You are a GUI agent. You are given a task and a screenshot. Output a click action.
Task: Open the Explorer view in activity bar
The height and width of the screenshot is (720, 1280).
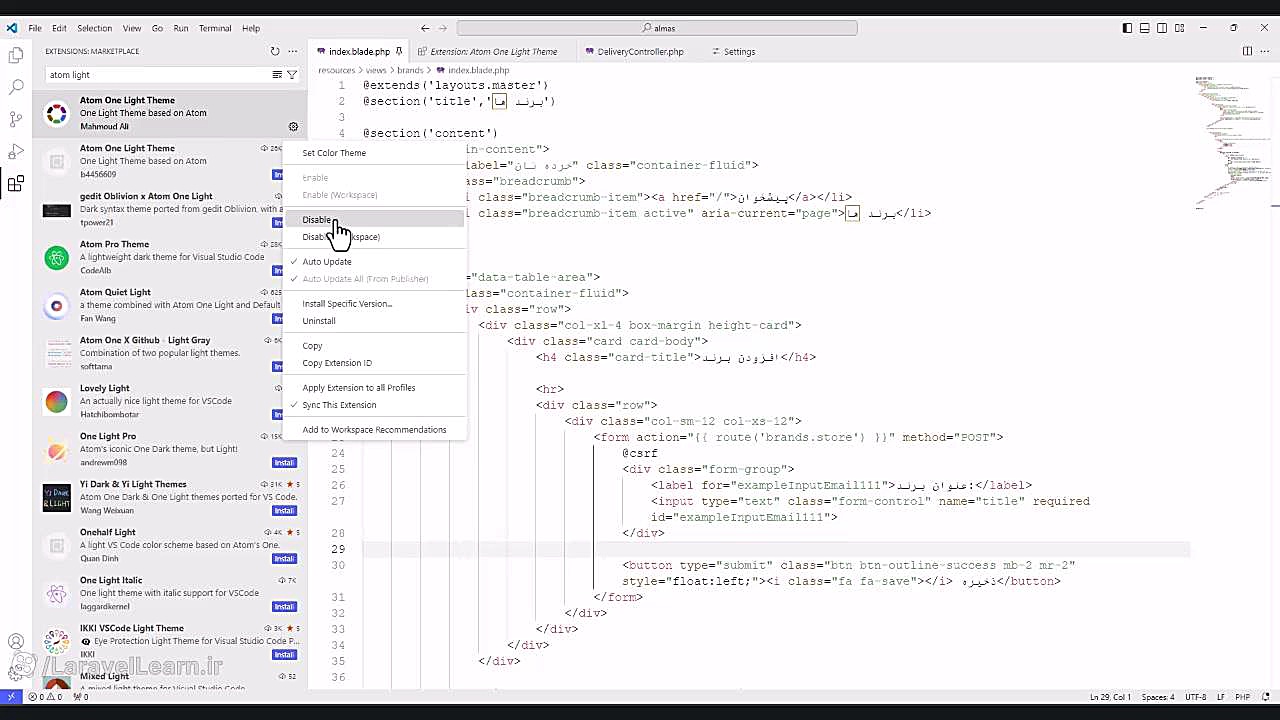coord(16,56)
